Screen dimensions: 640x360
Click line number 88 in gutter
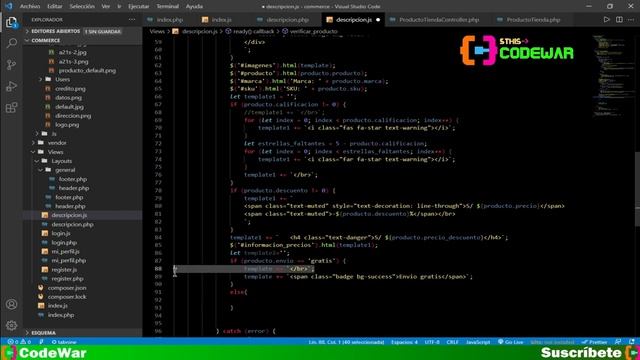(158, 269)
